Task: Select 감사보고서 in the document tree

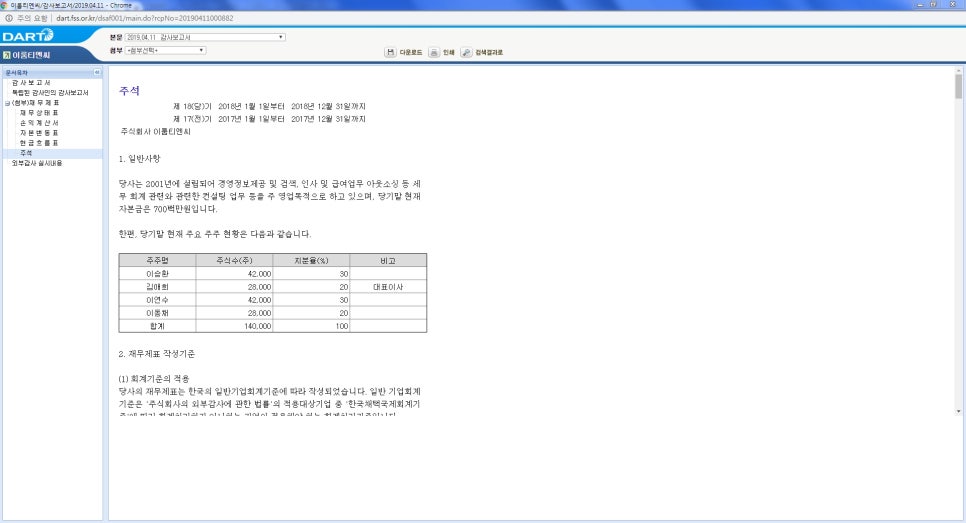Action: tap(31, 83)
